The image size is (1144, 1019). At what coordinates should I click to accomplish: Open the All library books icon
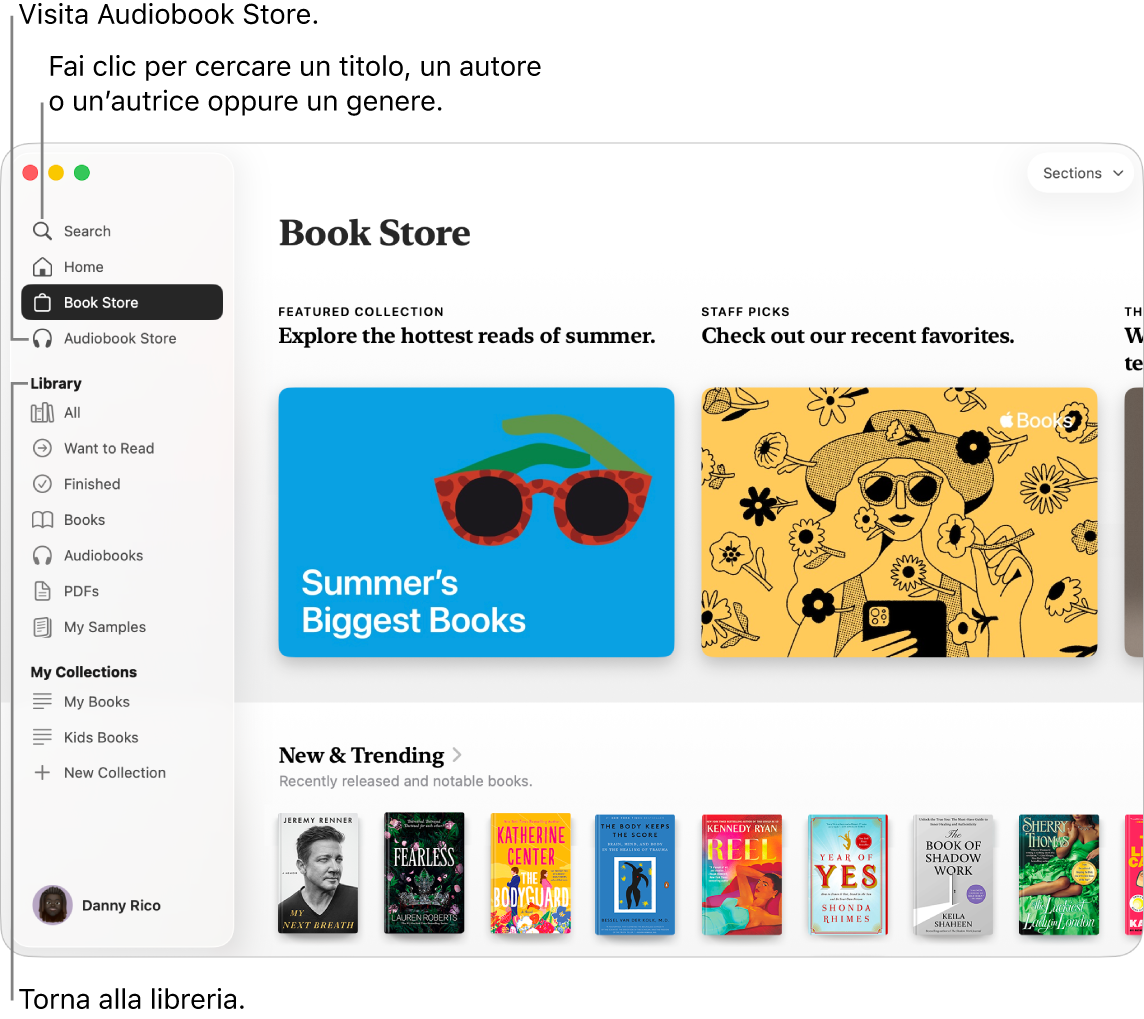(x=42, y=413)
